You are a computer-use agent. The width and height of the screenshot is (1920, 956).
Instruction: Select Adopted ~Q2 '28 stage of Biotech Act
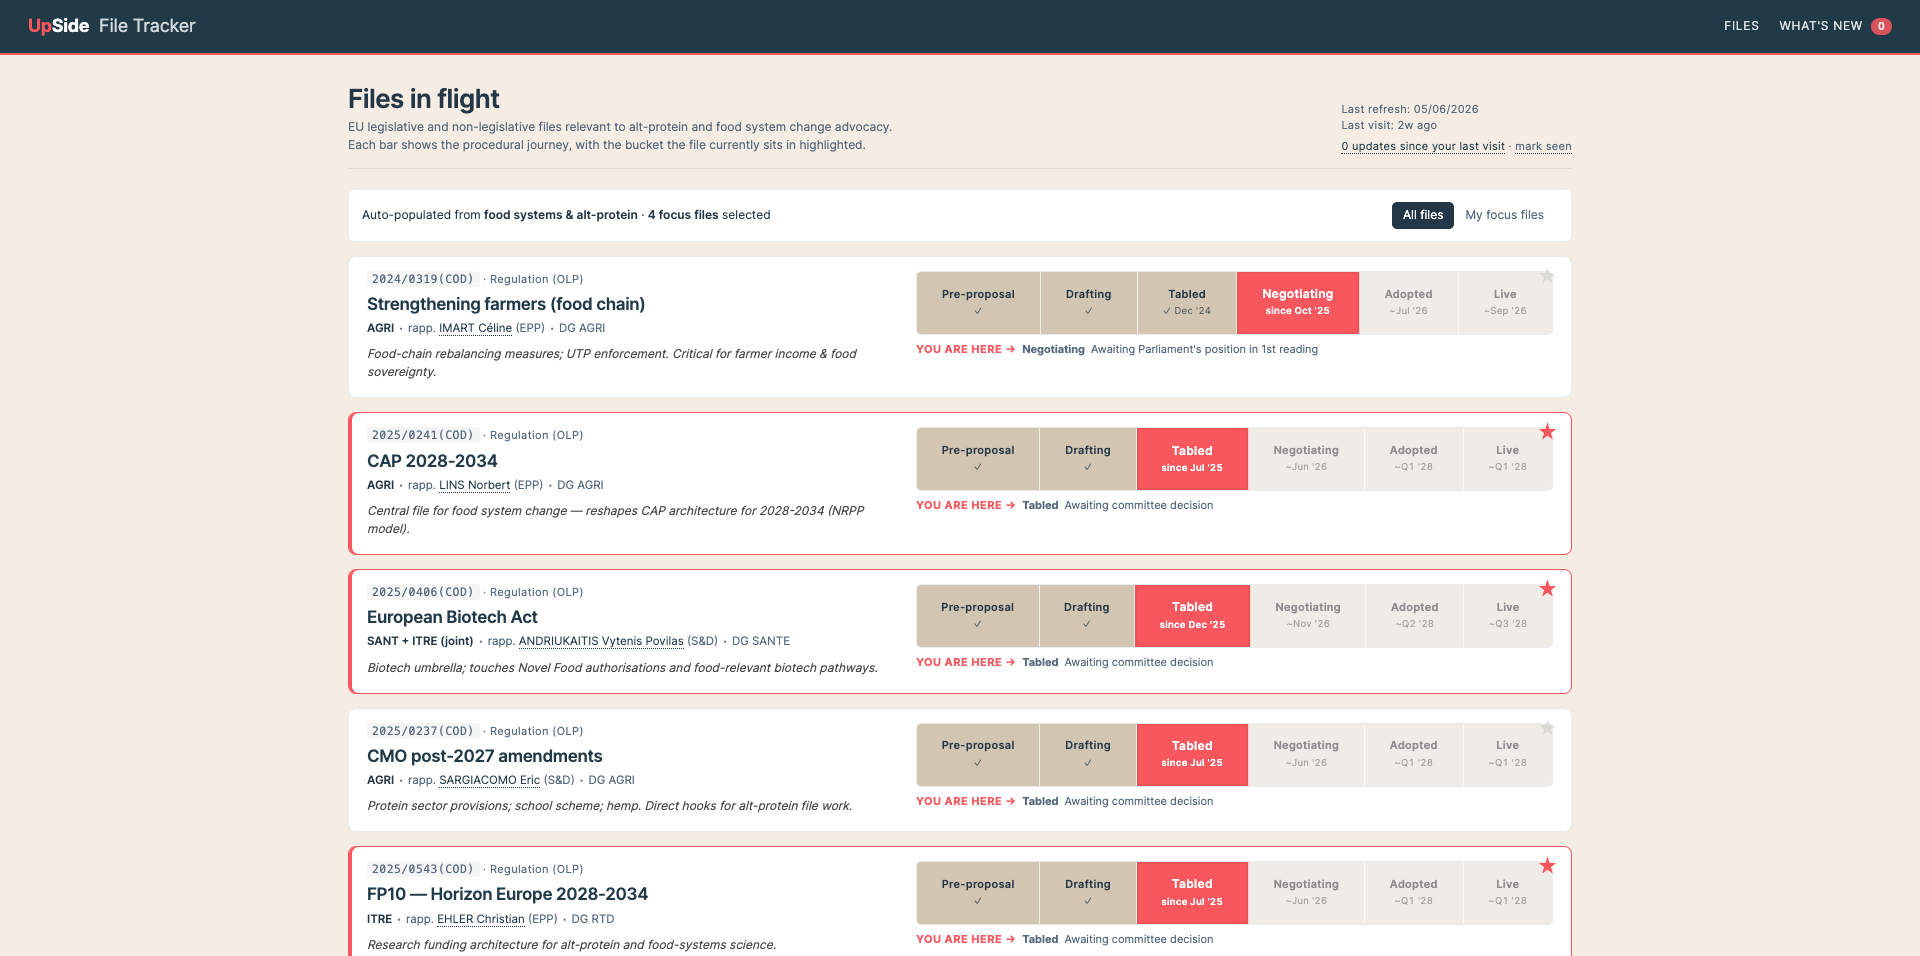coord(1414,616)
